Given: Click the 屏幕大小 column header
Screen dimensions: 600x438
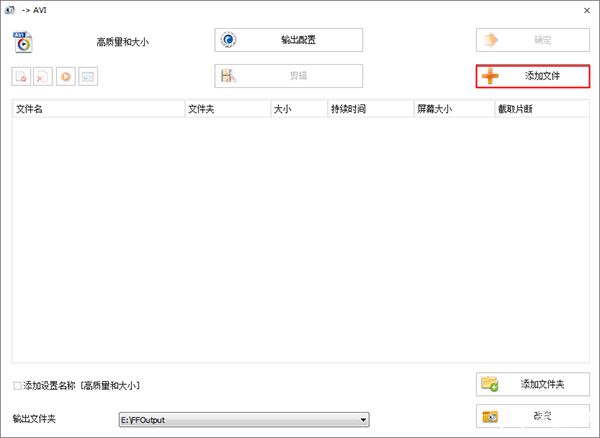Looking at the screenshot, I should coord(452,108).
